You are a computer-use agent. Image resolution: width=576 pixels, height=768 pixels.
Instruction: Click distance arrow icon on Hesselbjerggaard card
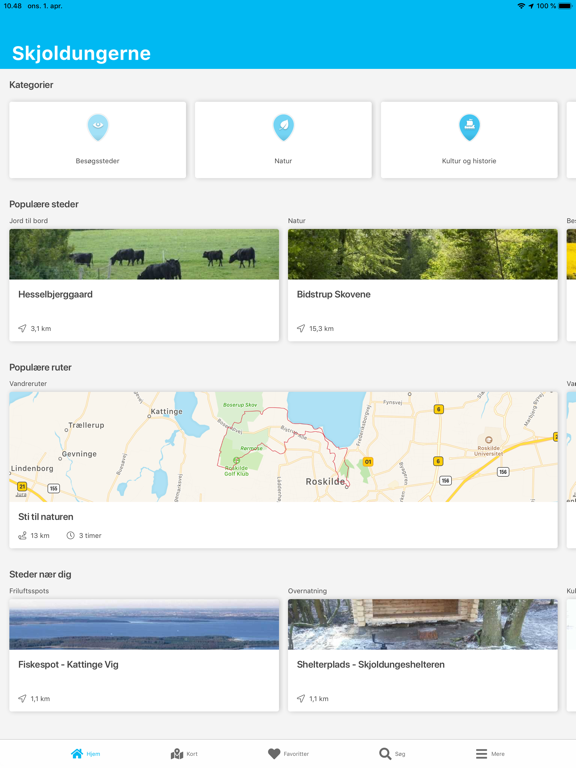click(x=22, y=328)
